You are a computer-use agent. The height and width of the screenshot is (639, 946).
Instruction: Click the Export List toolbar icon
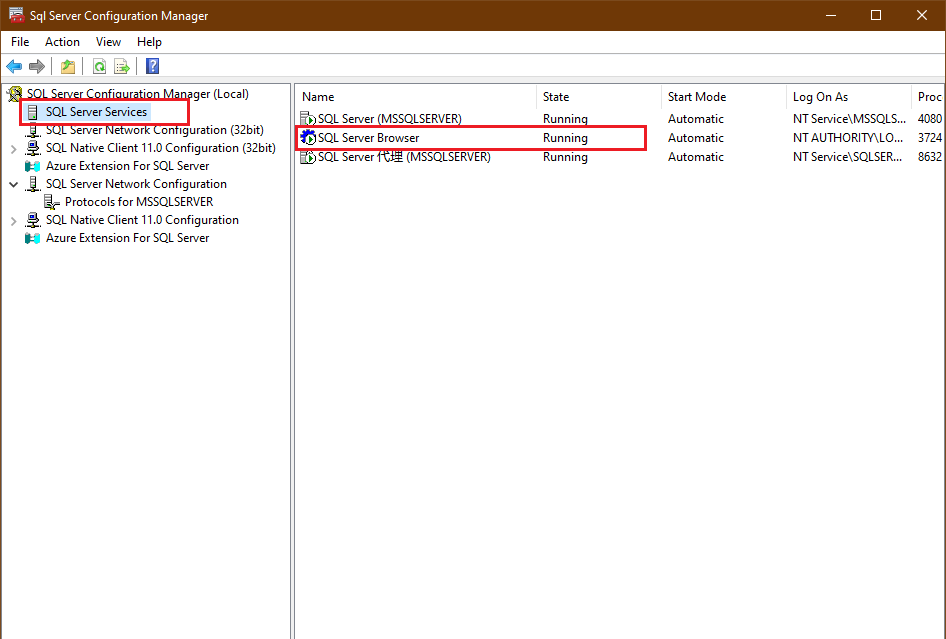coord(122,66)
